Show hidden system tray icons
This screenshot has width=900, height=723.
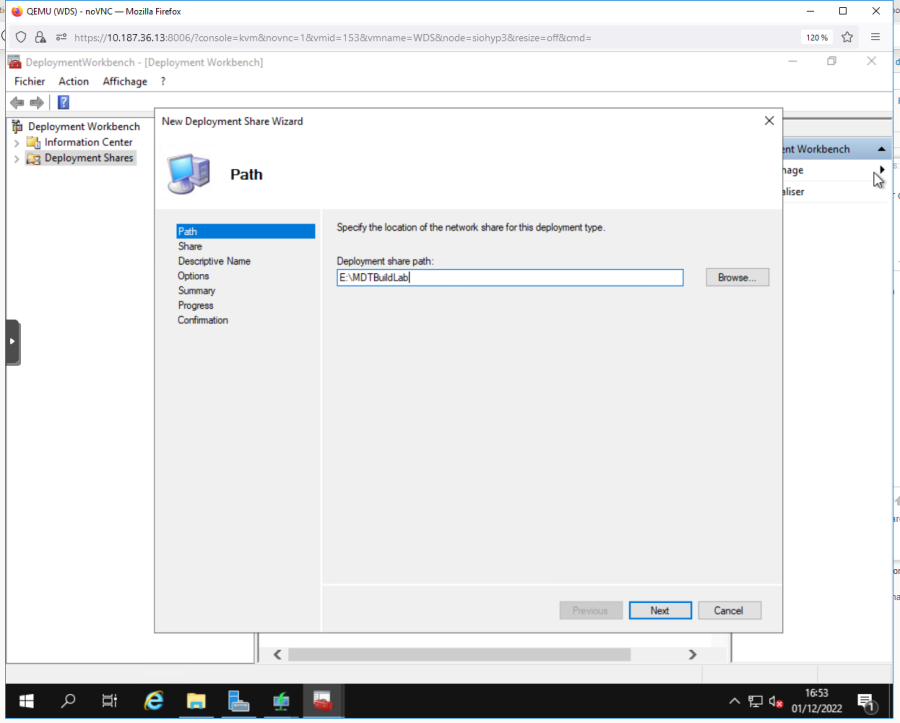pos(734,701)
